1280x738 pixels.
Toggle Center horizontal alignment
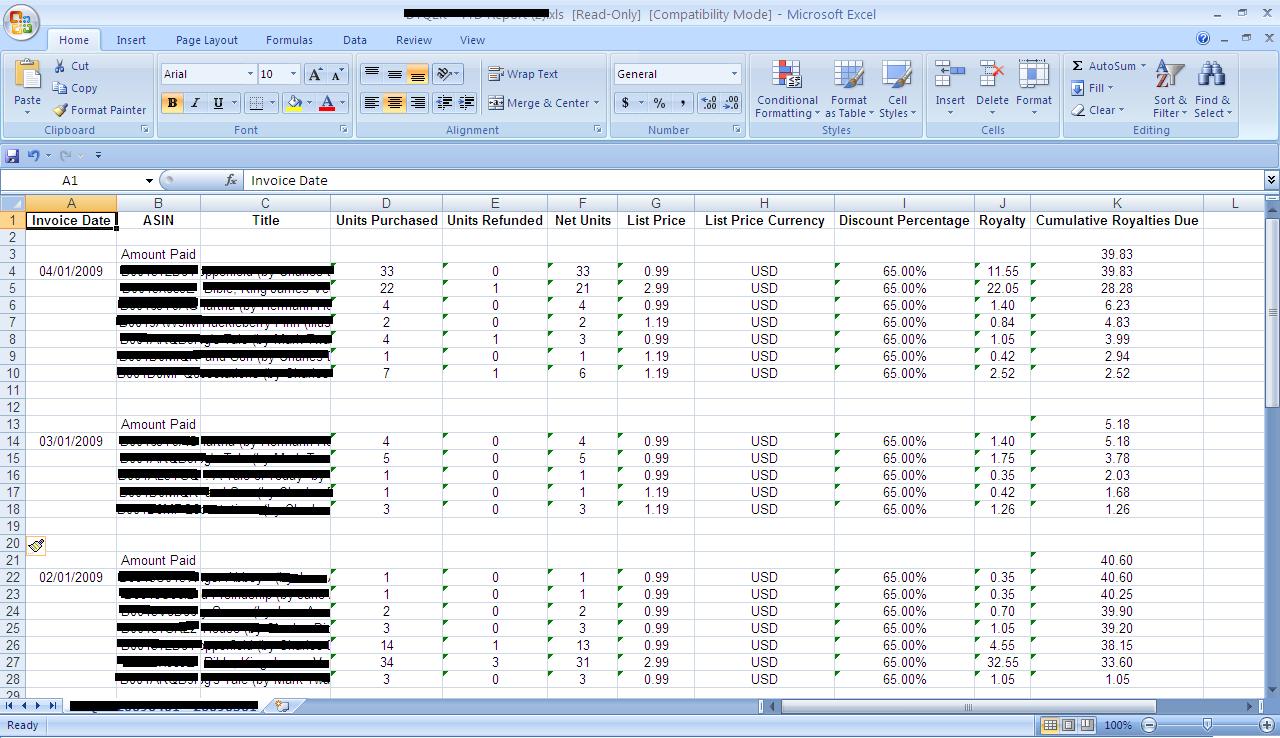click(x=395, y=103)
